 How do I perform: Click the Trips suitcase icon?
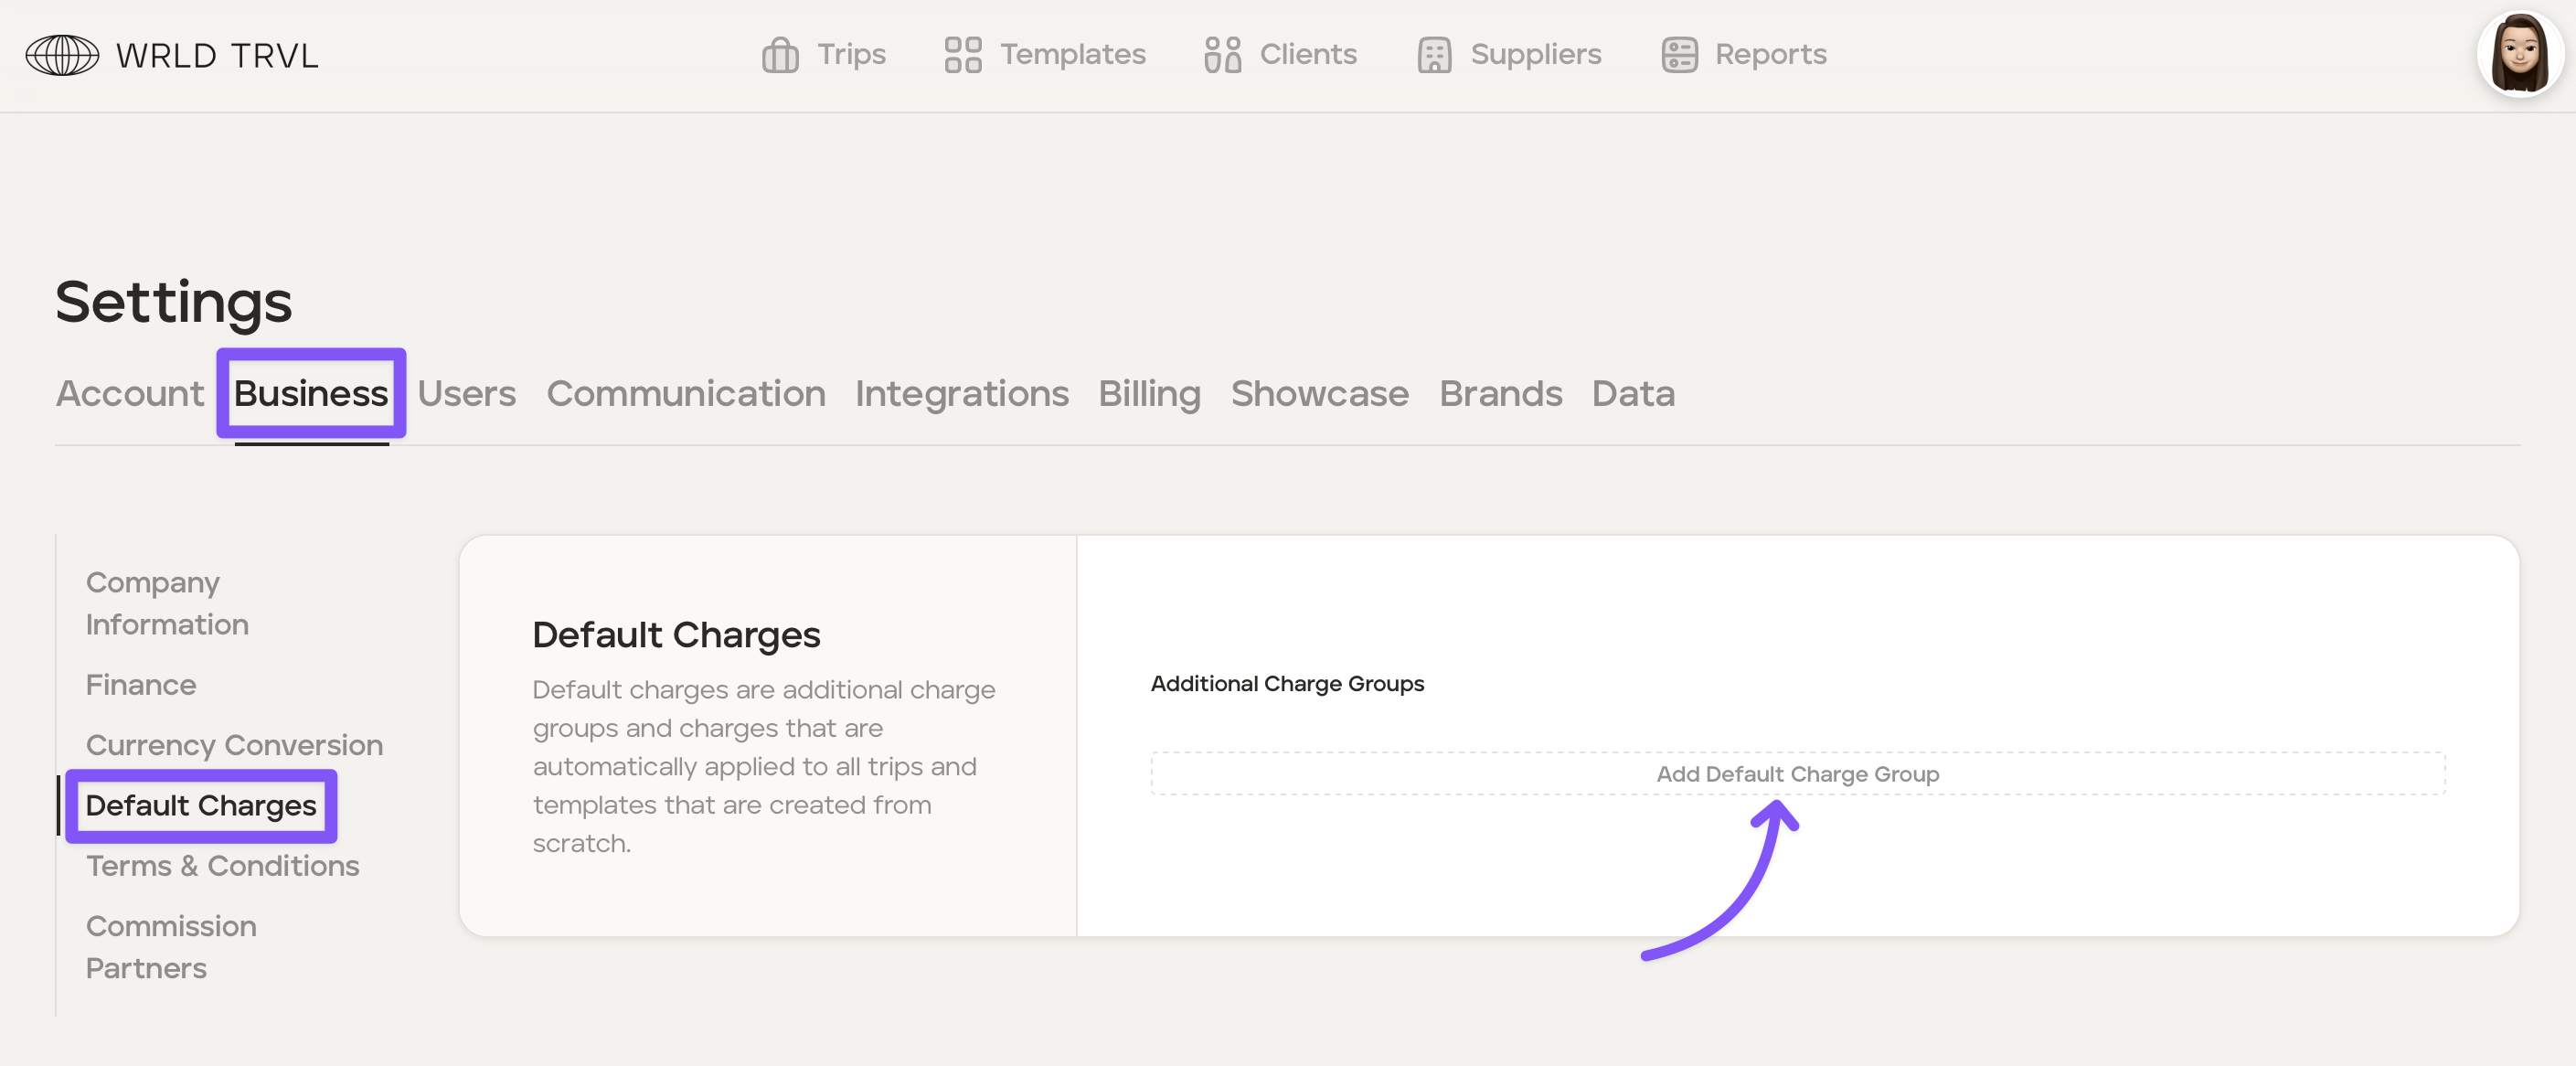[780, 55]
